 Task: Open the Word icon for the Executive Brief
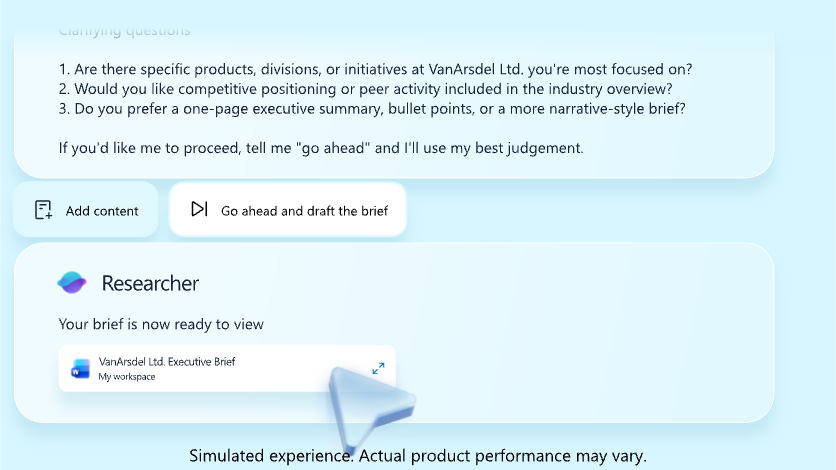[x=81, y=369]
